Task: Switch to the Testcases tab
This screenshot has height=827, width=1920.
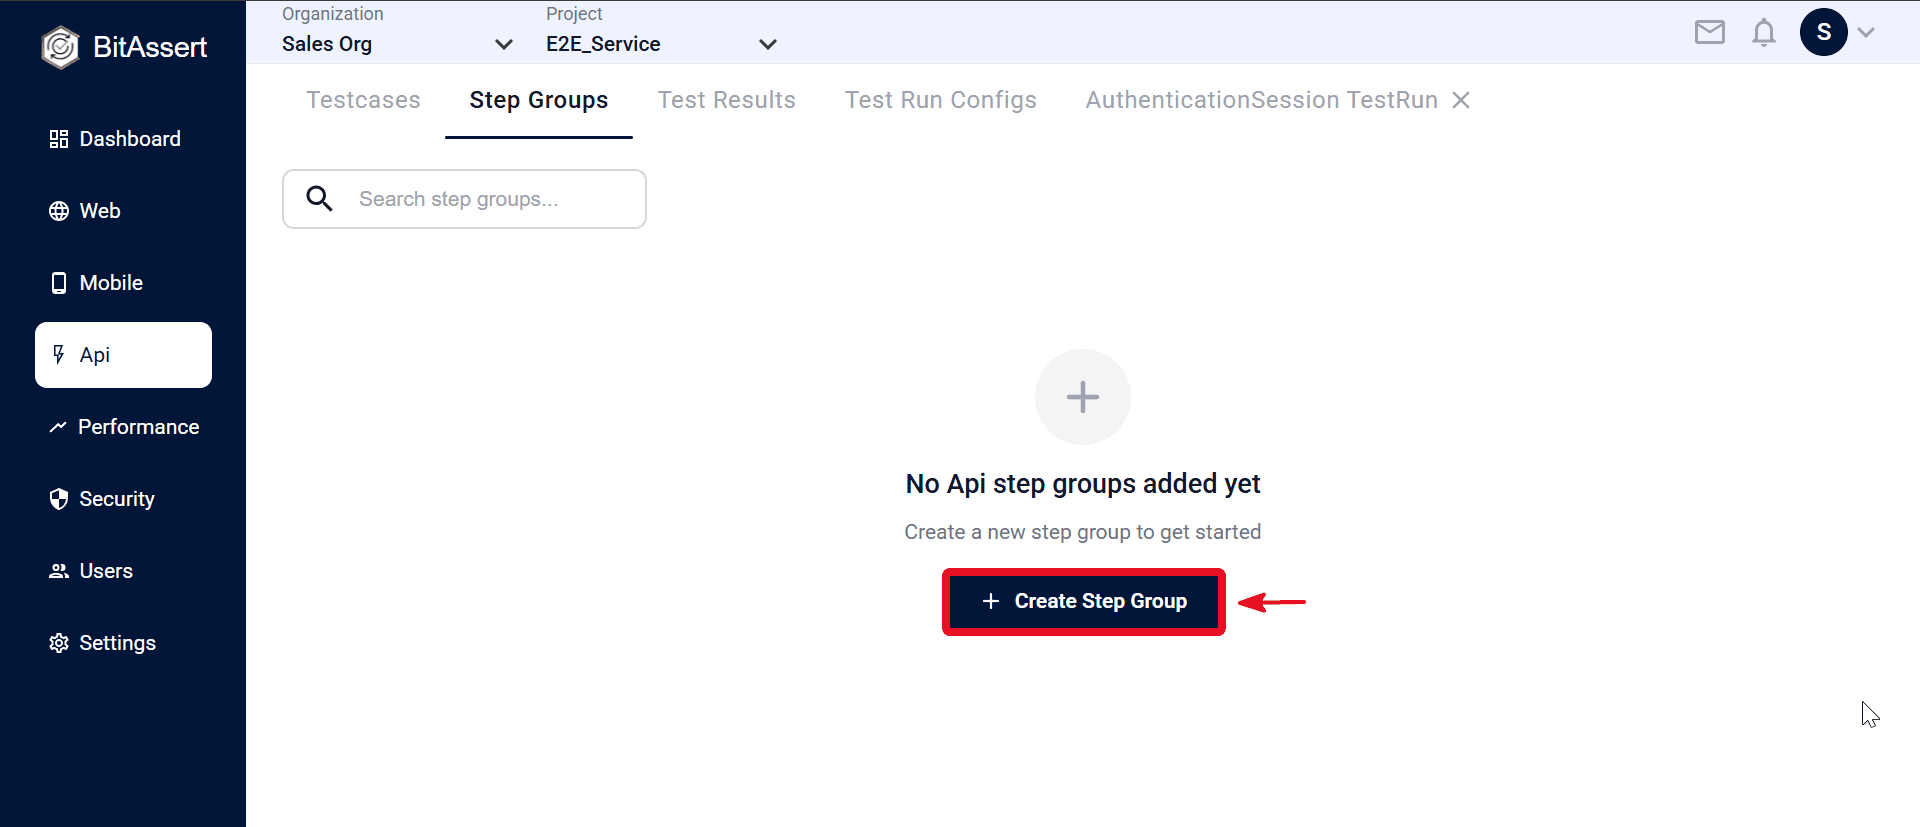Action: 363,100
